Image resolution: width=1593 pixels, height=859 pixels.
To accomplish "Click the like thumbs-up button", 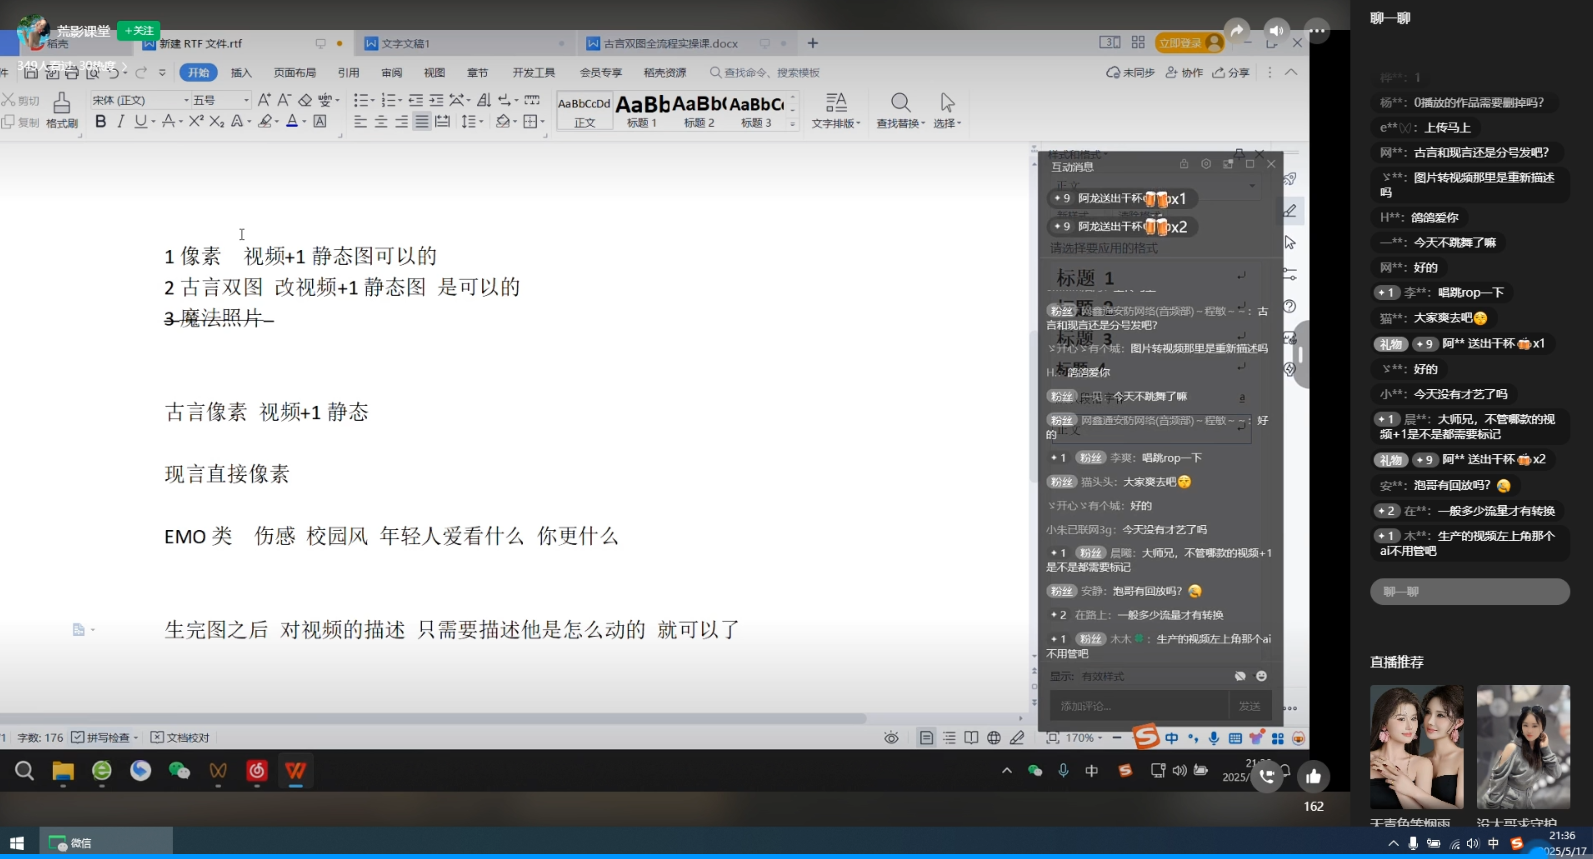I will click(1313, 776).
